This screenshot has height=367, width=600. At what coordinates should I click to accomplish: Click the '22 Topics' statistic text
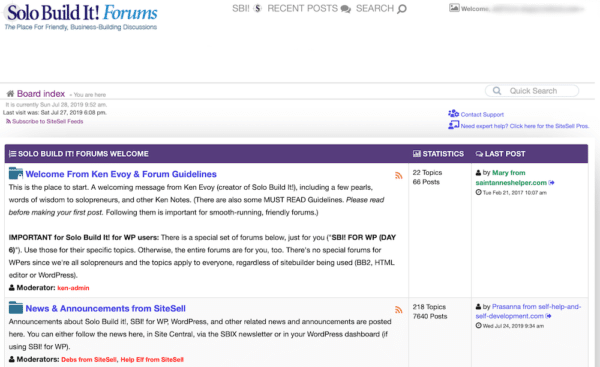pyautogui.click(x=427, y=173)
